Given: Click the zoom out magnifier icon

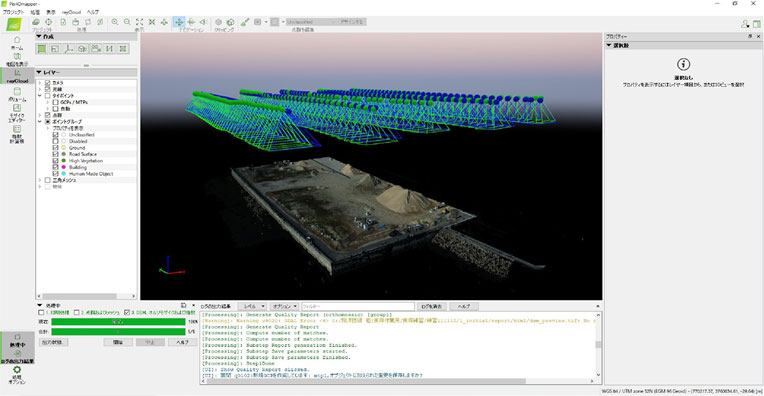Looking at the screenshot, I should 127,22.
